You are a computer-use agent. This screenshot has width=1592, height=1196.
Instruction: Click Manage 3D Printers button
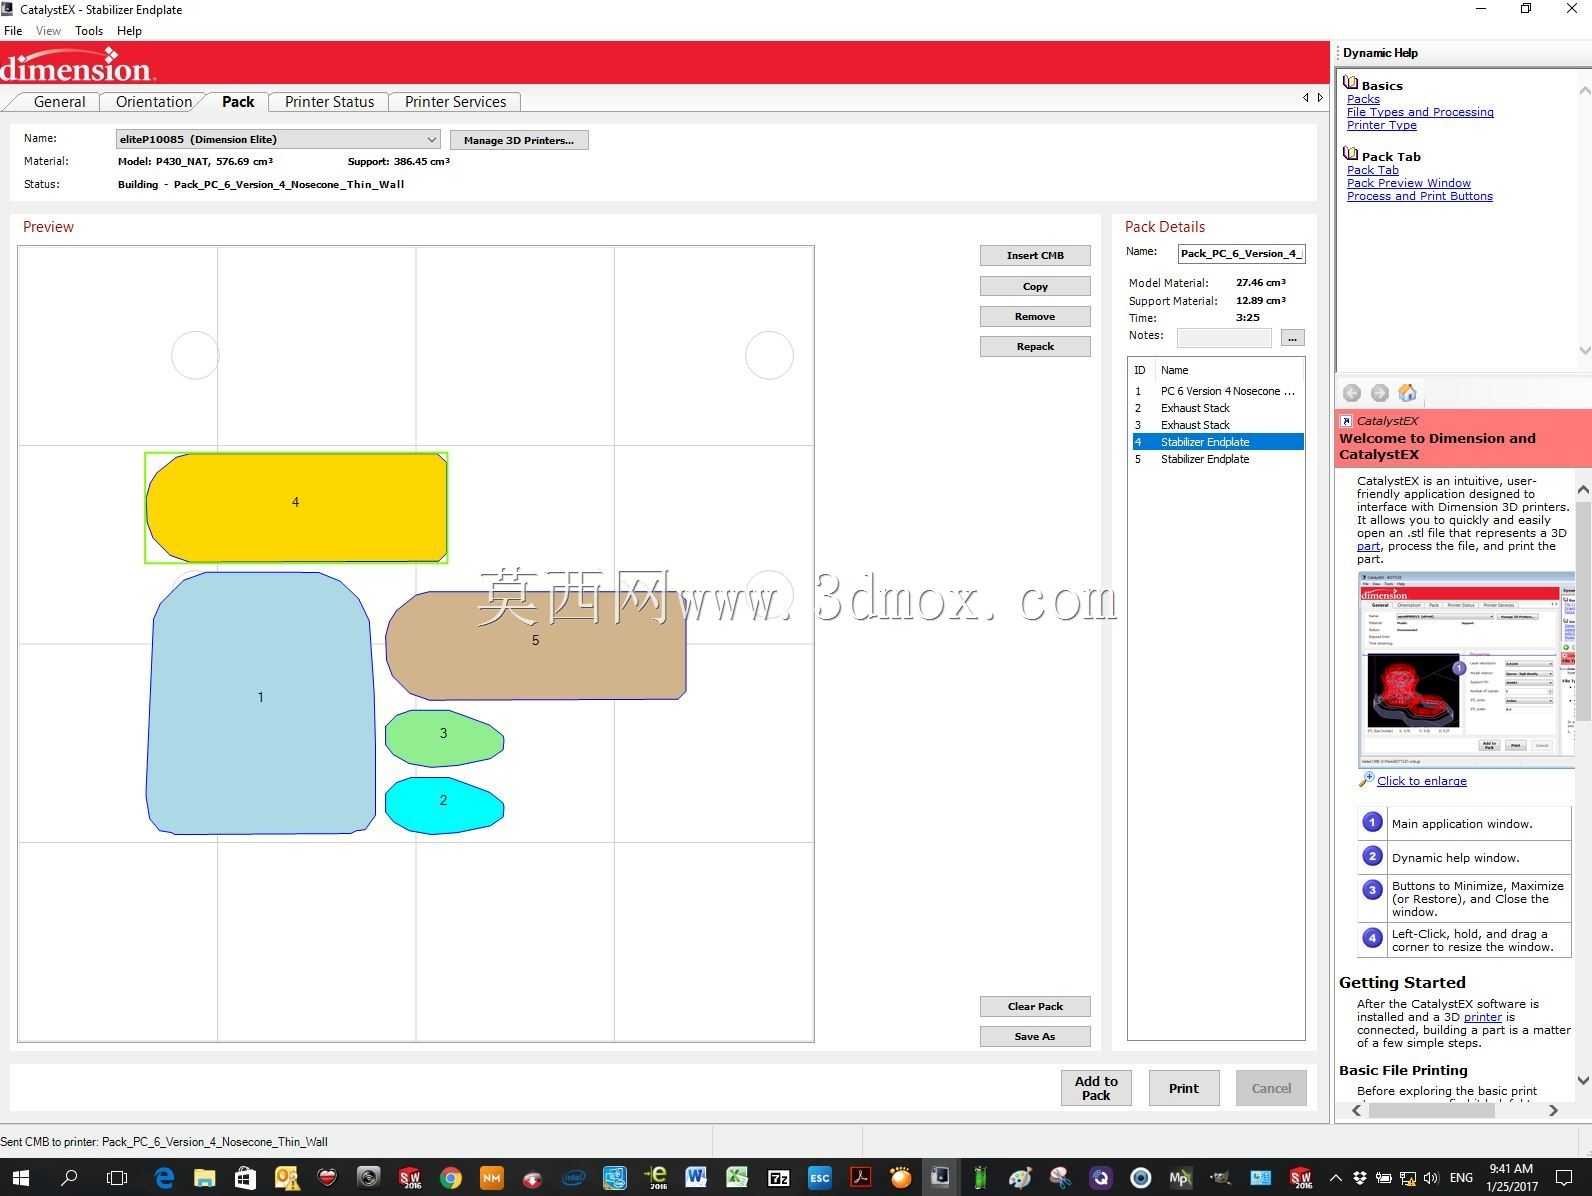tap(519, 140)
